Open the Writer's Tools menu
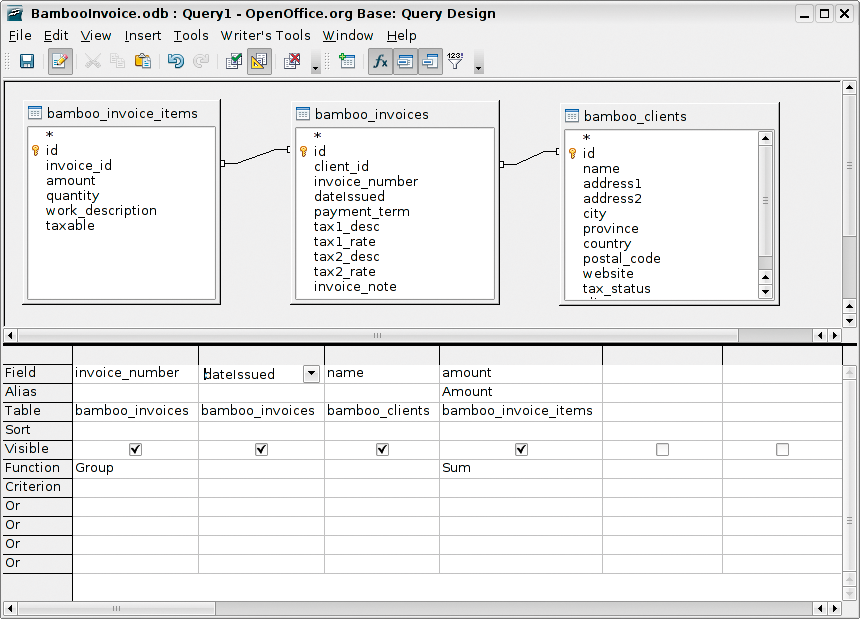Screen dimensions: 860x619 click(265, 36)
